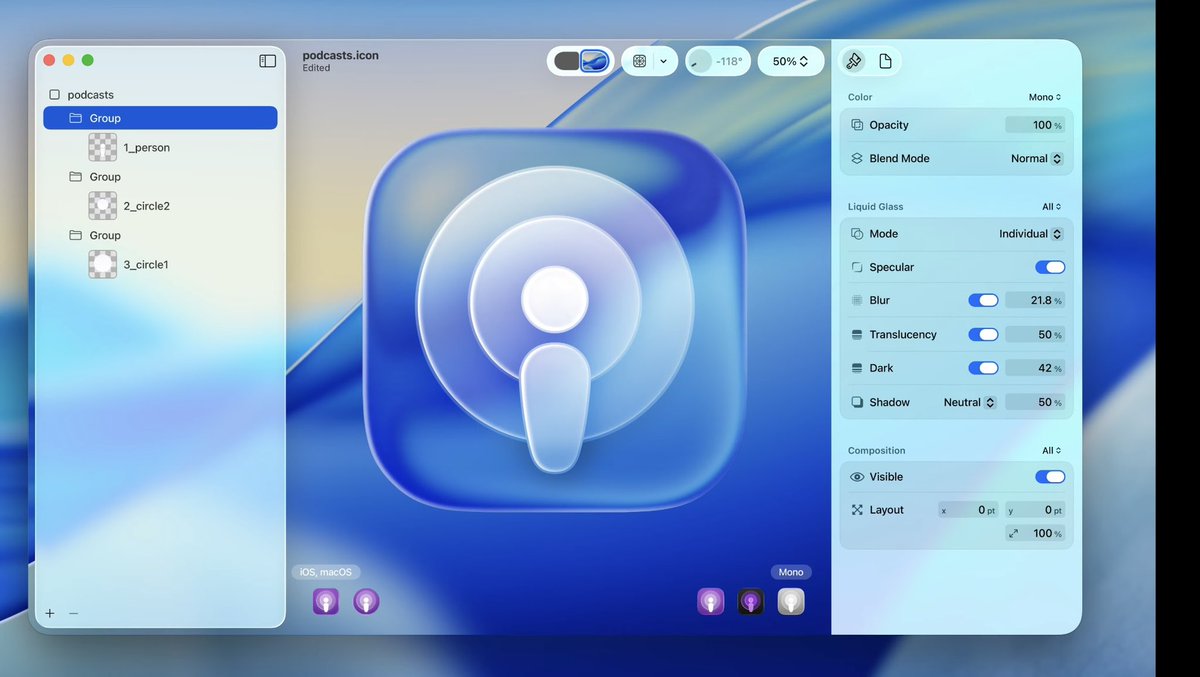The width and height of the screenshot is (1200, 677).
Task: Select the dark gray canvas background swatch
Action: pyautogui.click(x=567, y=61)
